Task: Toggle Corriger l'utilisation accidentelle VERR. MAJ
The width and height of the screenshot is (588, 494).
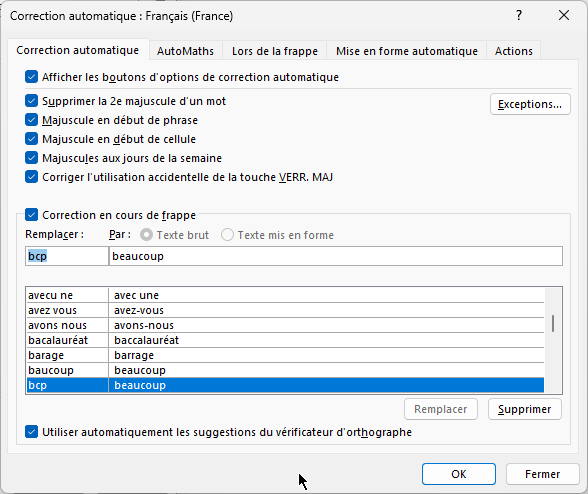Action: click(x=32, y=177)
